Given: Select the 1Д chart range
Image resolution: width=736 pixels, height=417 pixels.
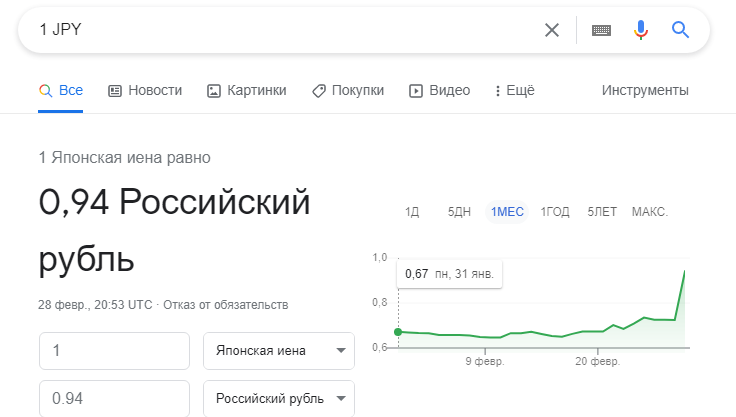Looking at the screenshot, I should pyautogui.click(x=412, y=212).
